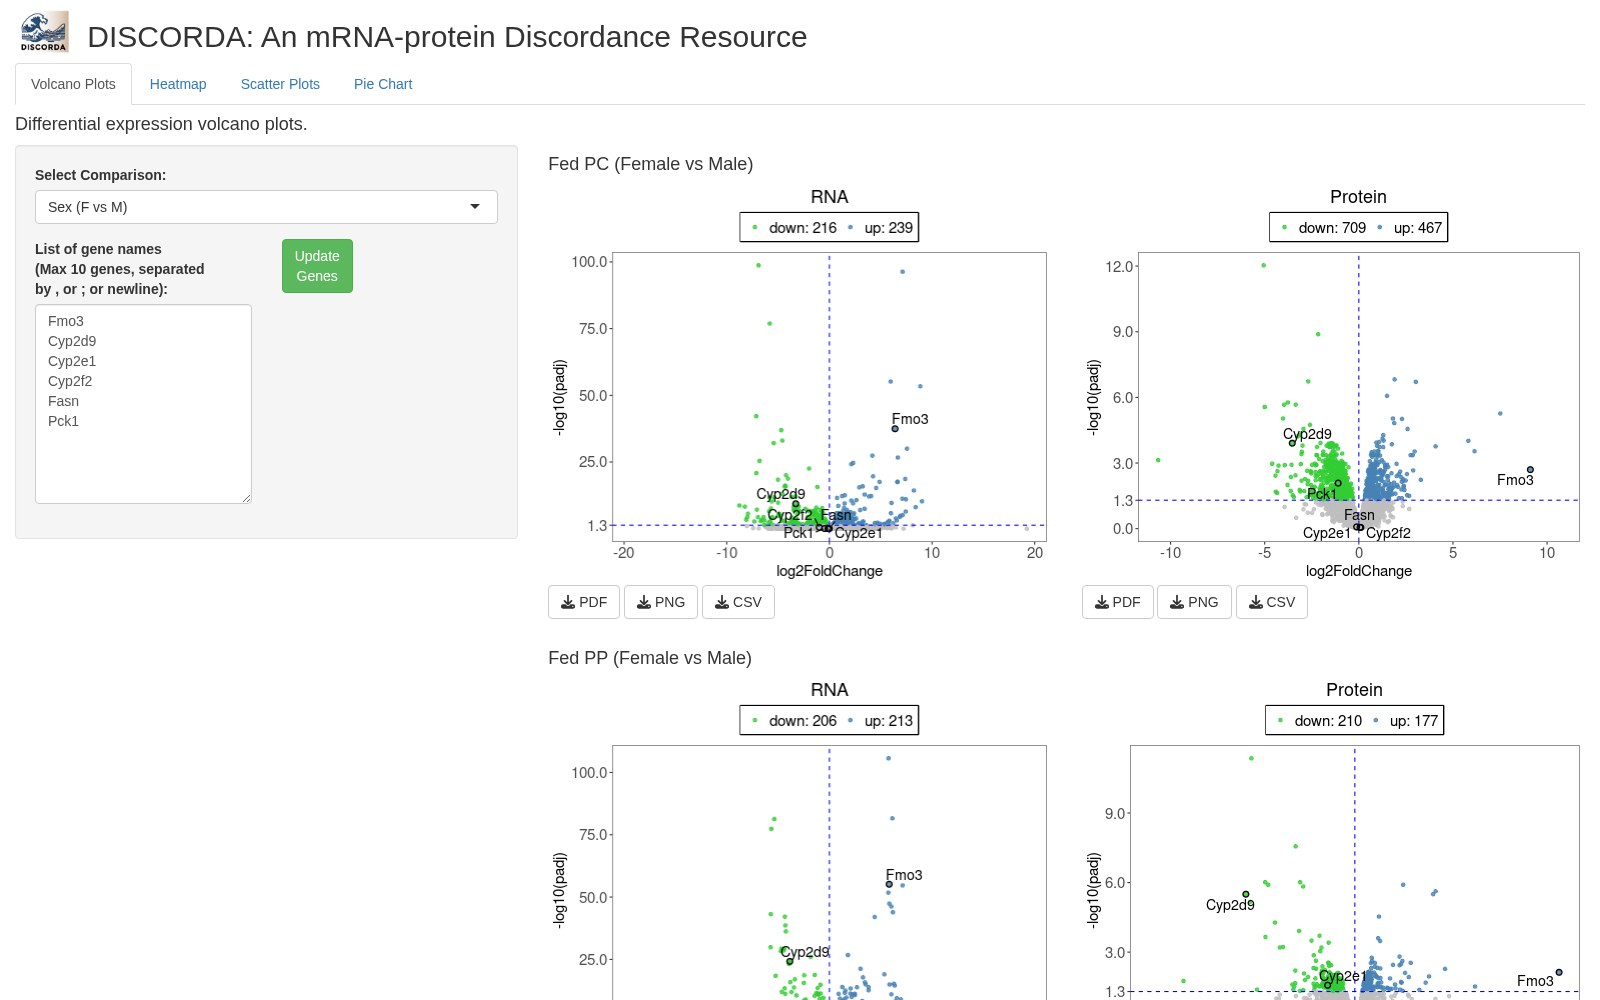Screen dimensions: 1600x1000
Task: Click 'down: 210' legend entry in Fed PP Protein
Action: pos(1320,721)
